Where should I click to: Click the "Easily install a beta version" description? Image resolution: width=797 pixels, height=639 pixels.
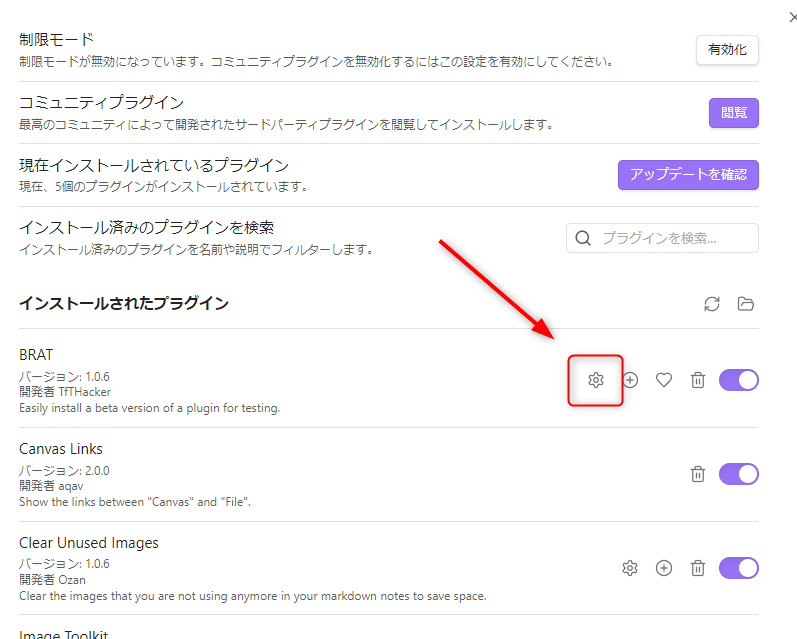pyautogui.click(x=149, y=408)
